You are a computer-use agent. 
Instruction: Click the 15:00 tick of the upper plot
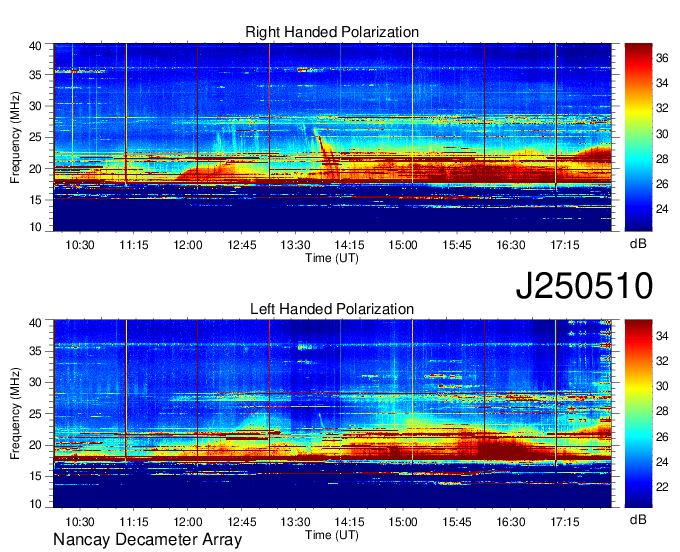(x=403, y=245)
